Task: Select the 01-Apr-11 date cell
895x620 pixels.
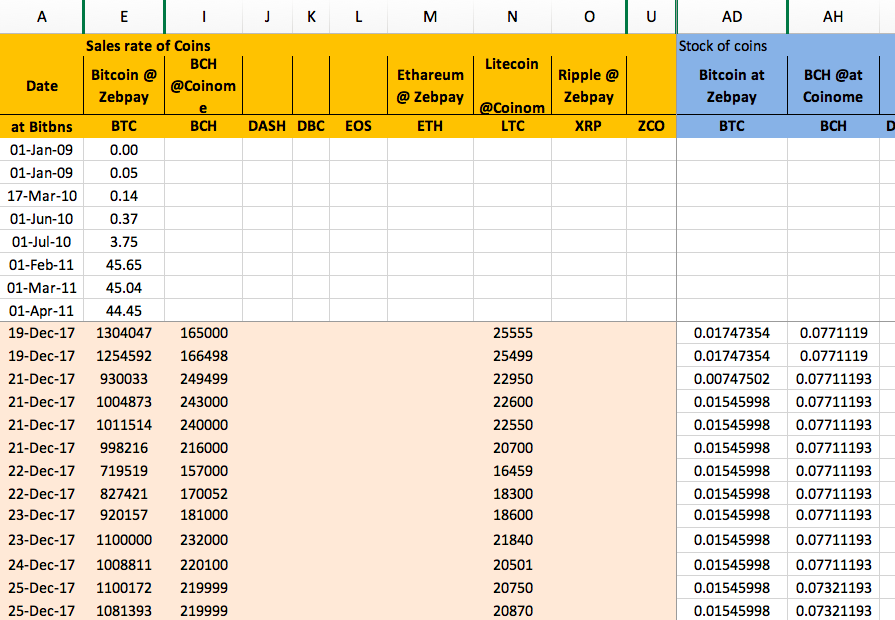Action: coord(42,311)
